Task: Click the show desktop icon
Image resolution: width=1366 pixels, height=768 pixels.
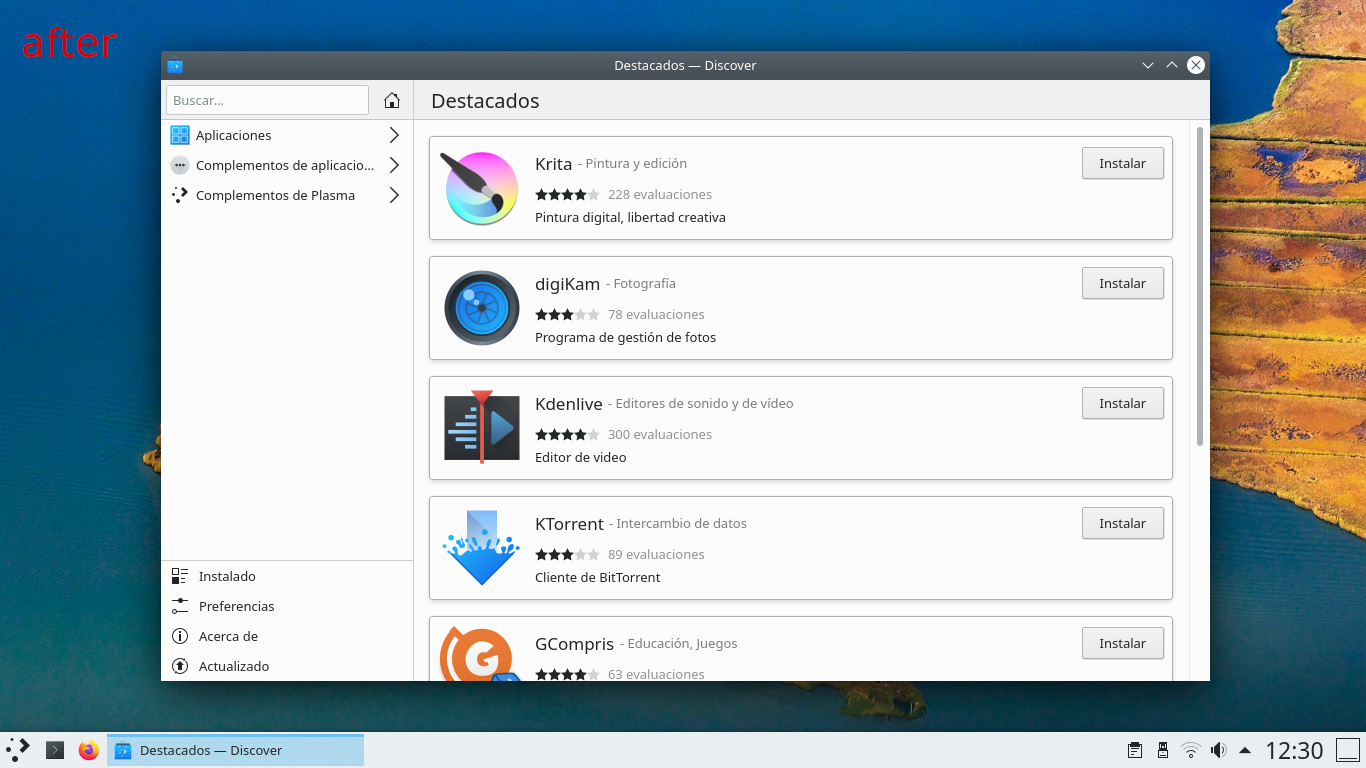Action: 1348,750
